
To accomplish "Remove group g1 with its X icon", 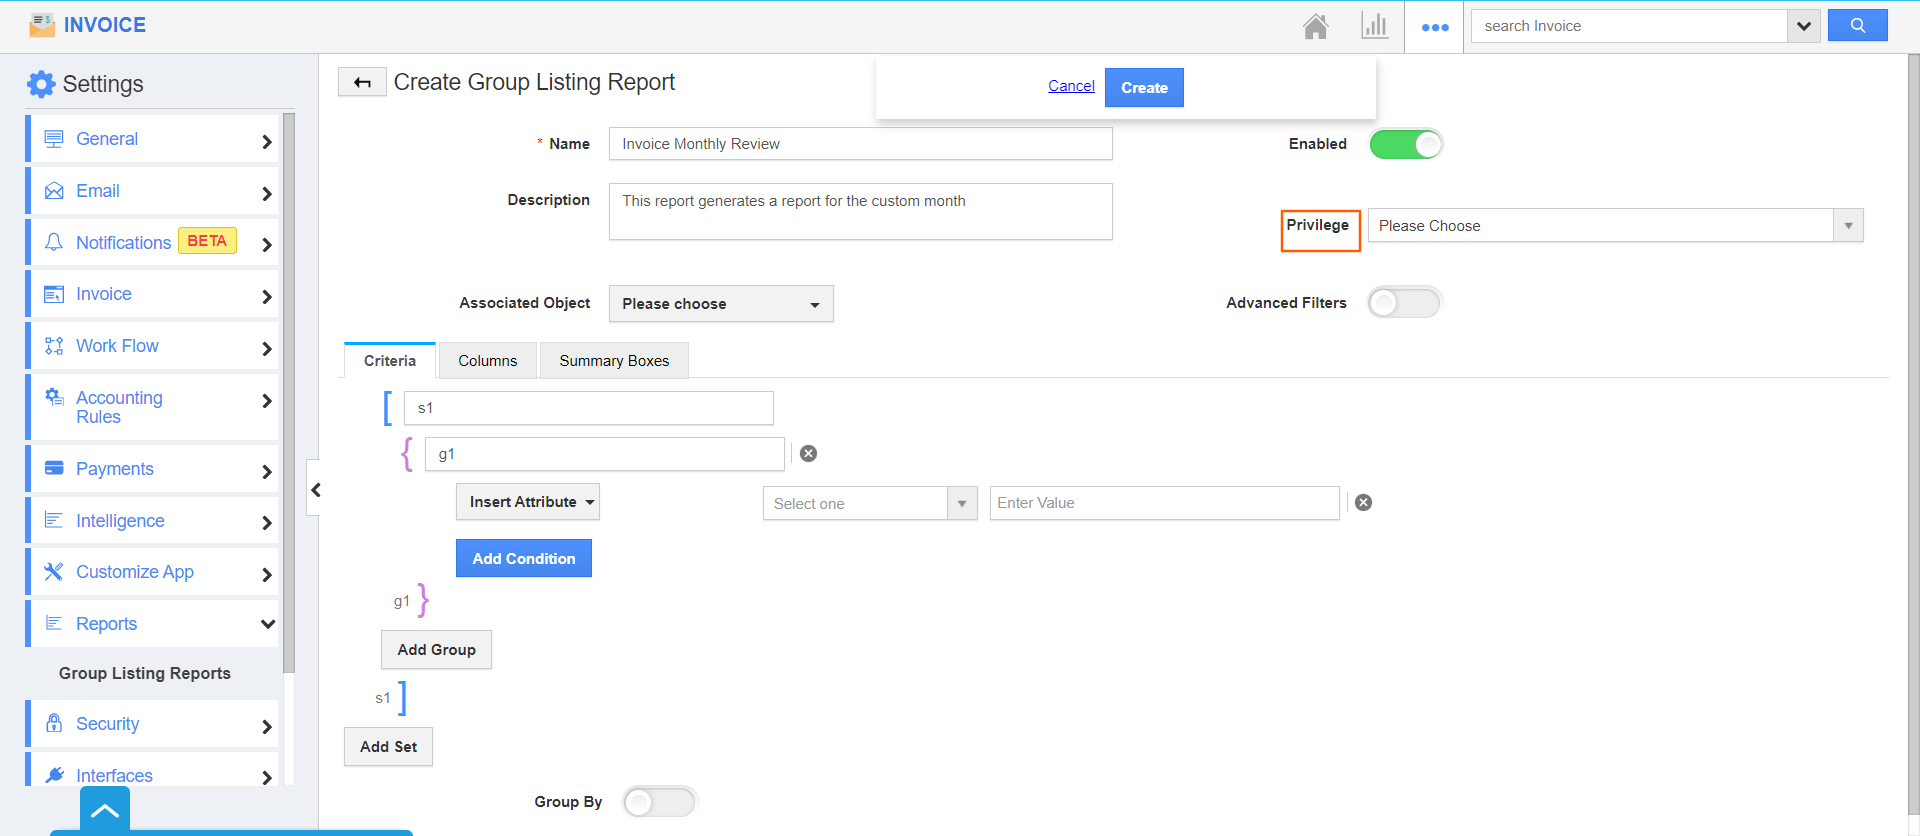I will coord(808,454).
